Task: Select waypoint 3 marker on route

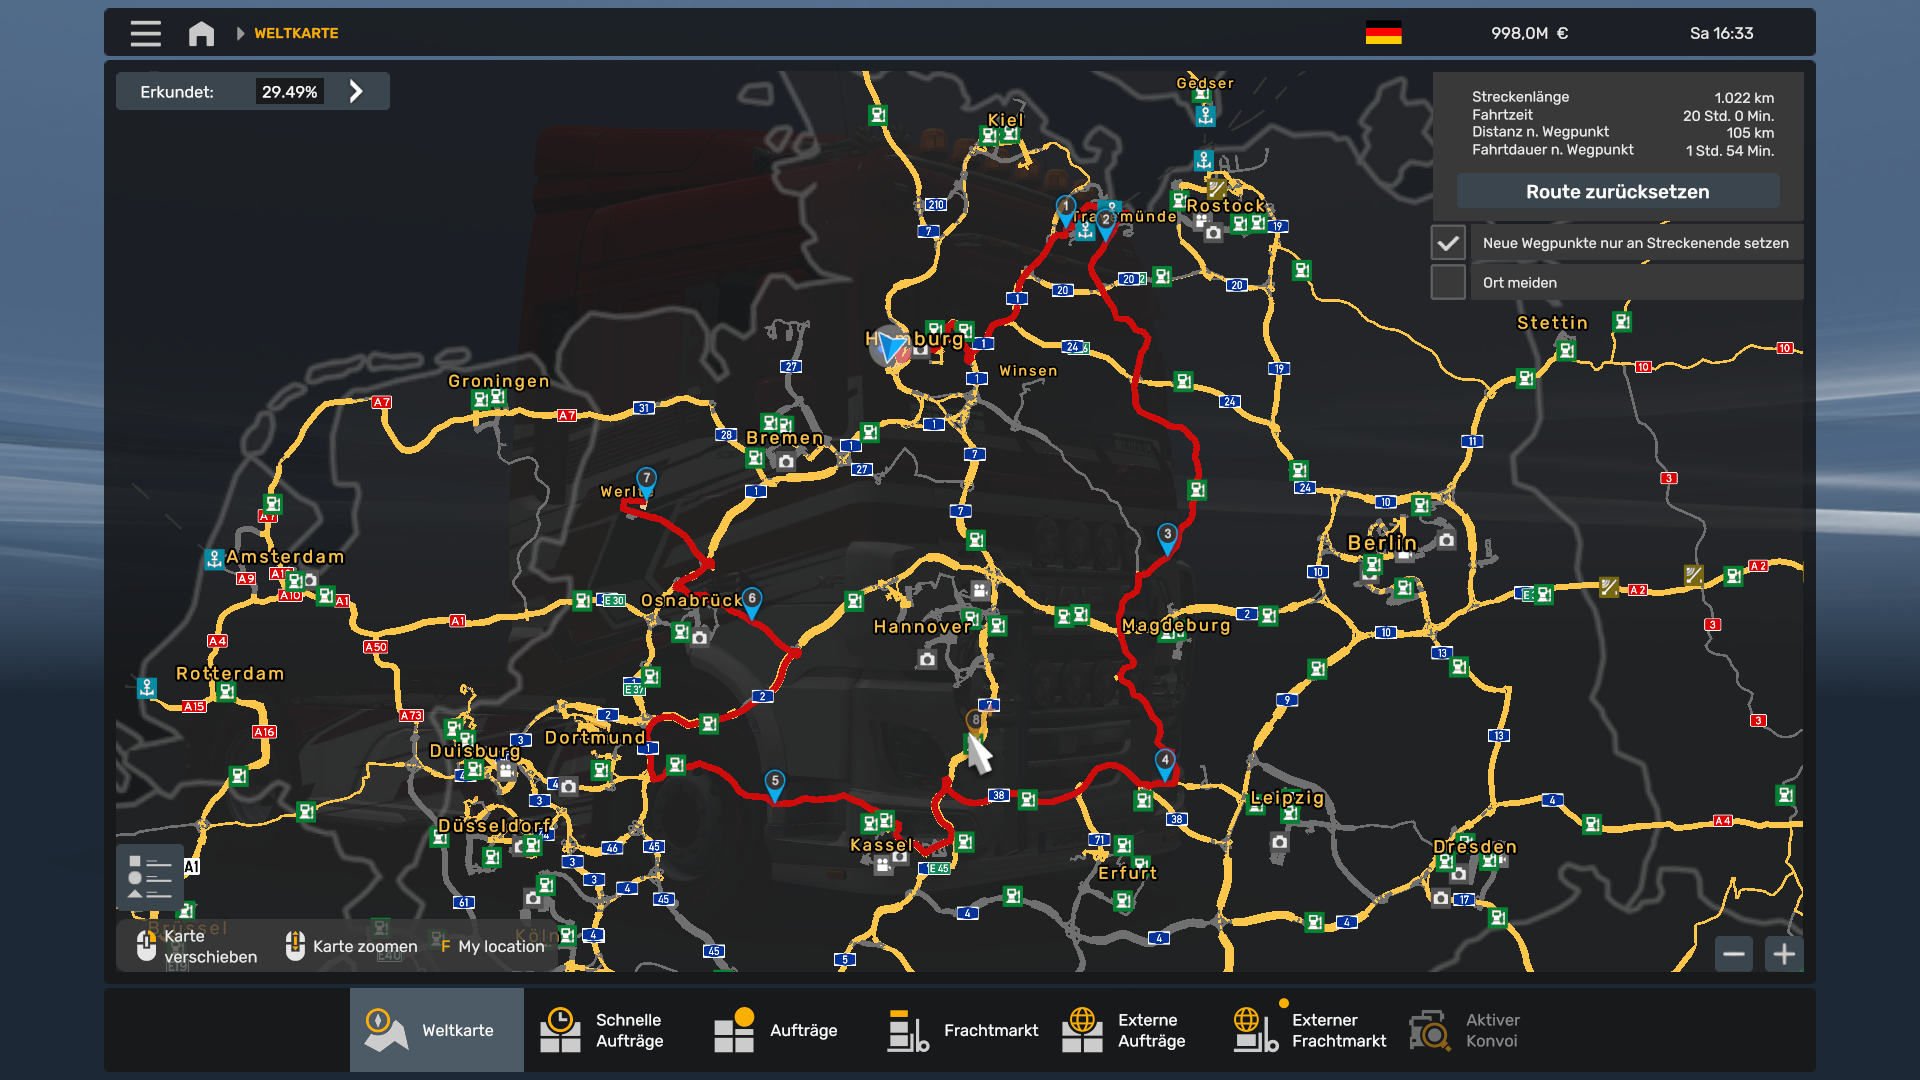Action: [x=1167, y=536]
